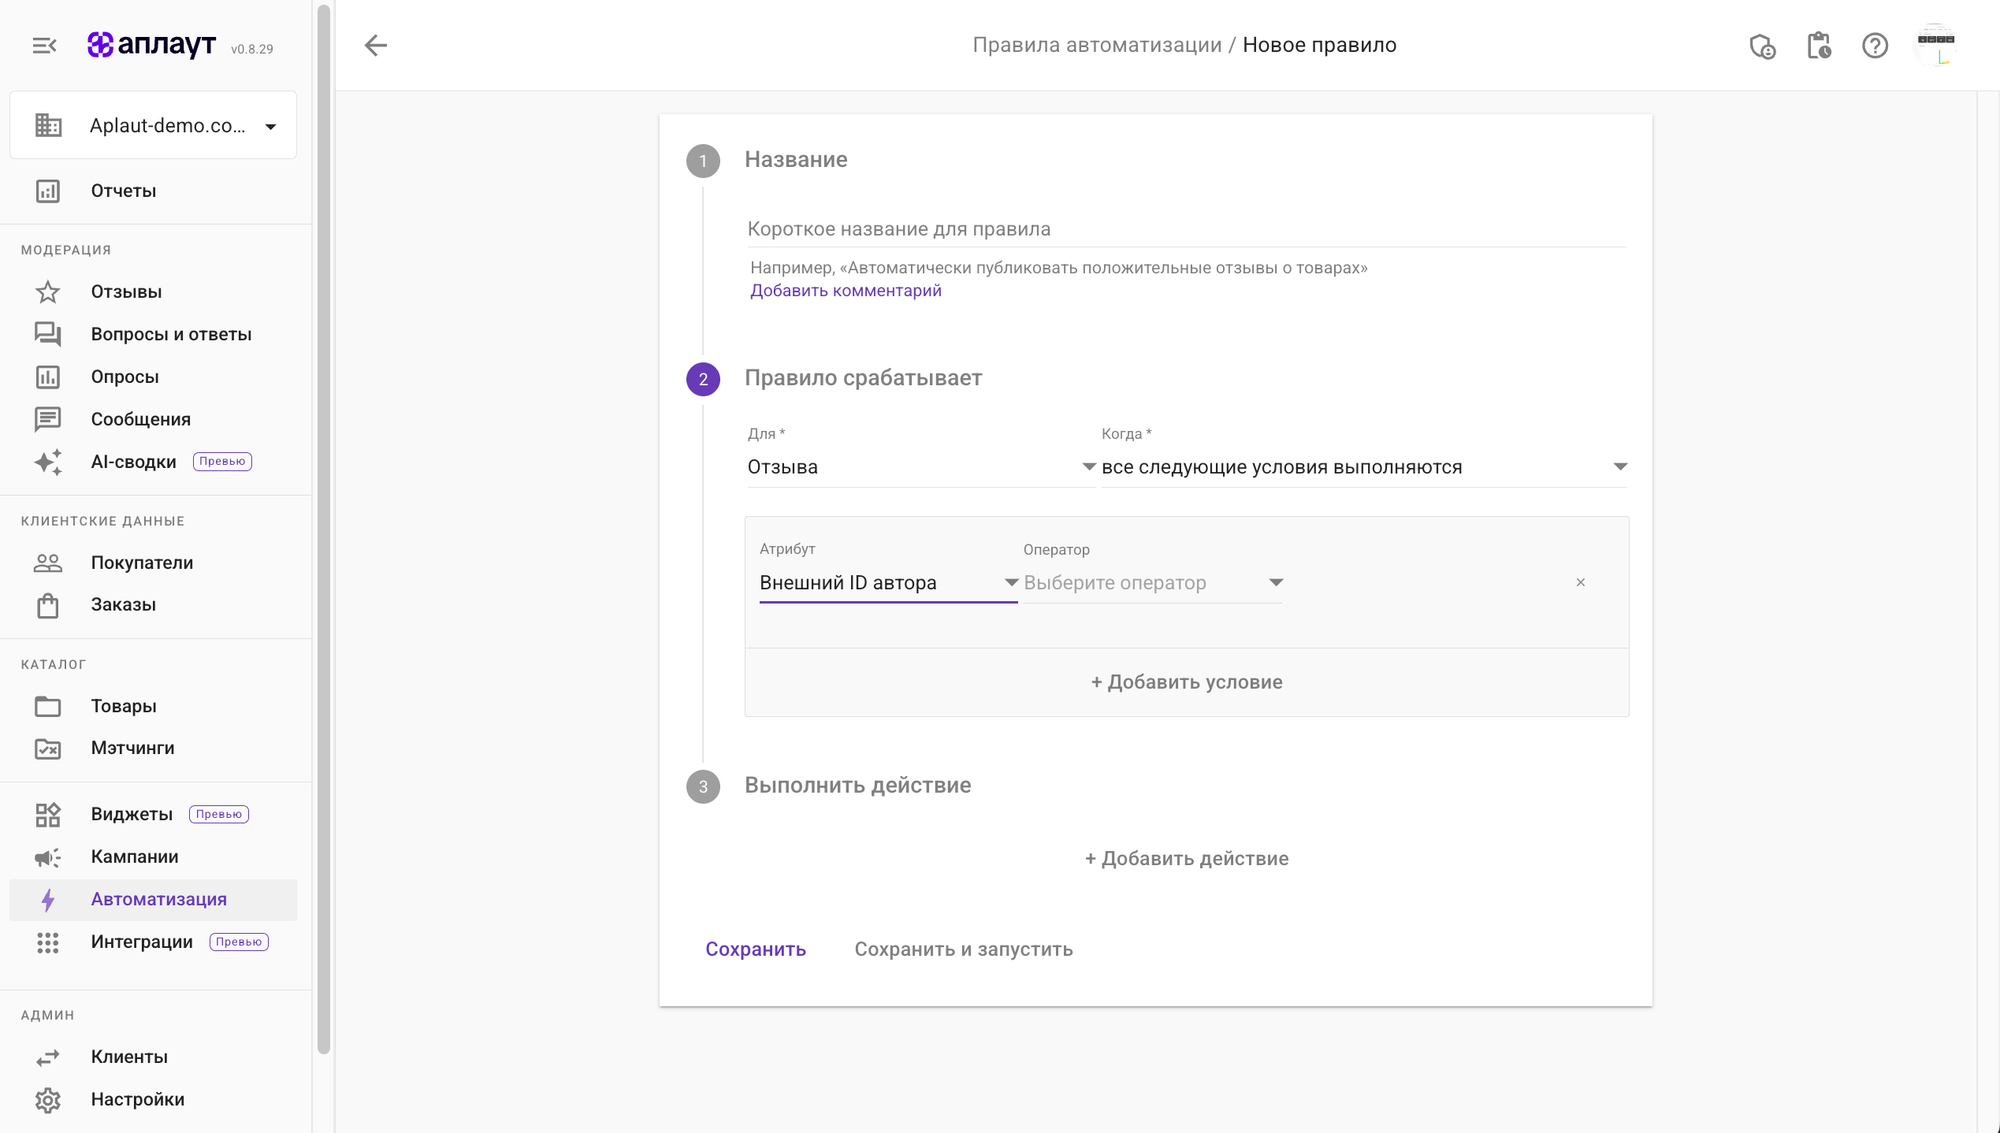Choose an operator in Оператор dropdown
2000x1133 pixels.
(1153, 583)
